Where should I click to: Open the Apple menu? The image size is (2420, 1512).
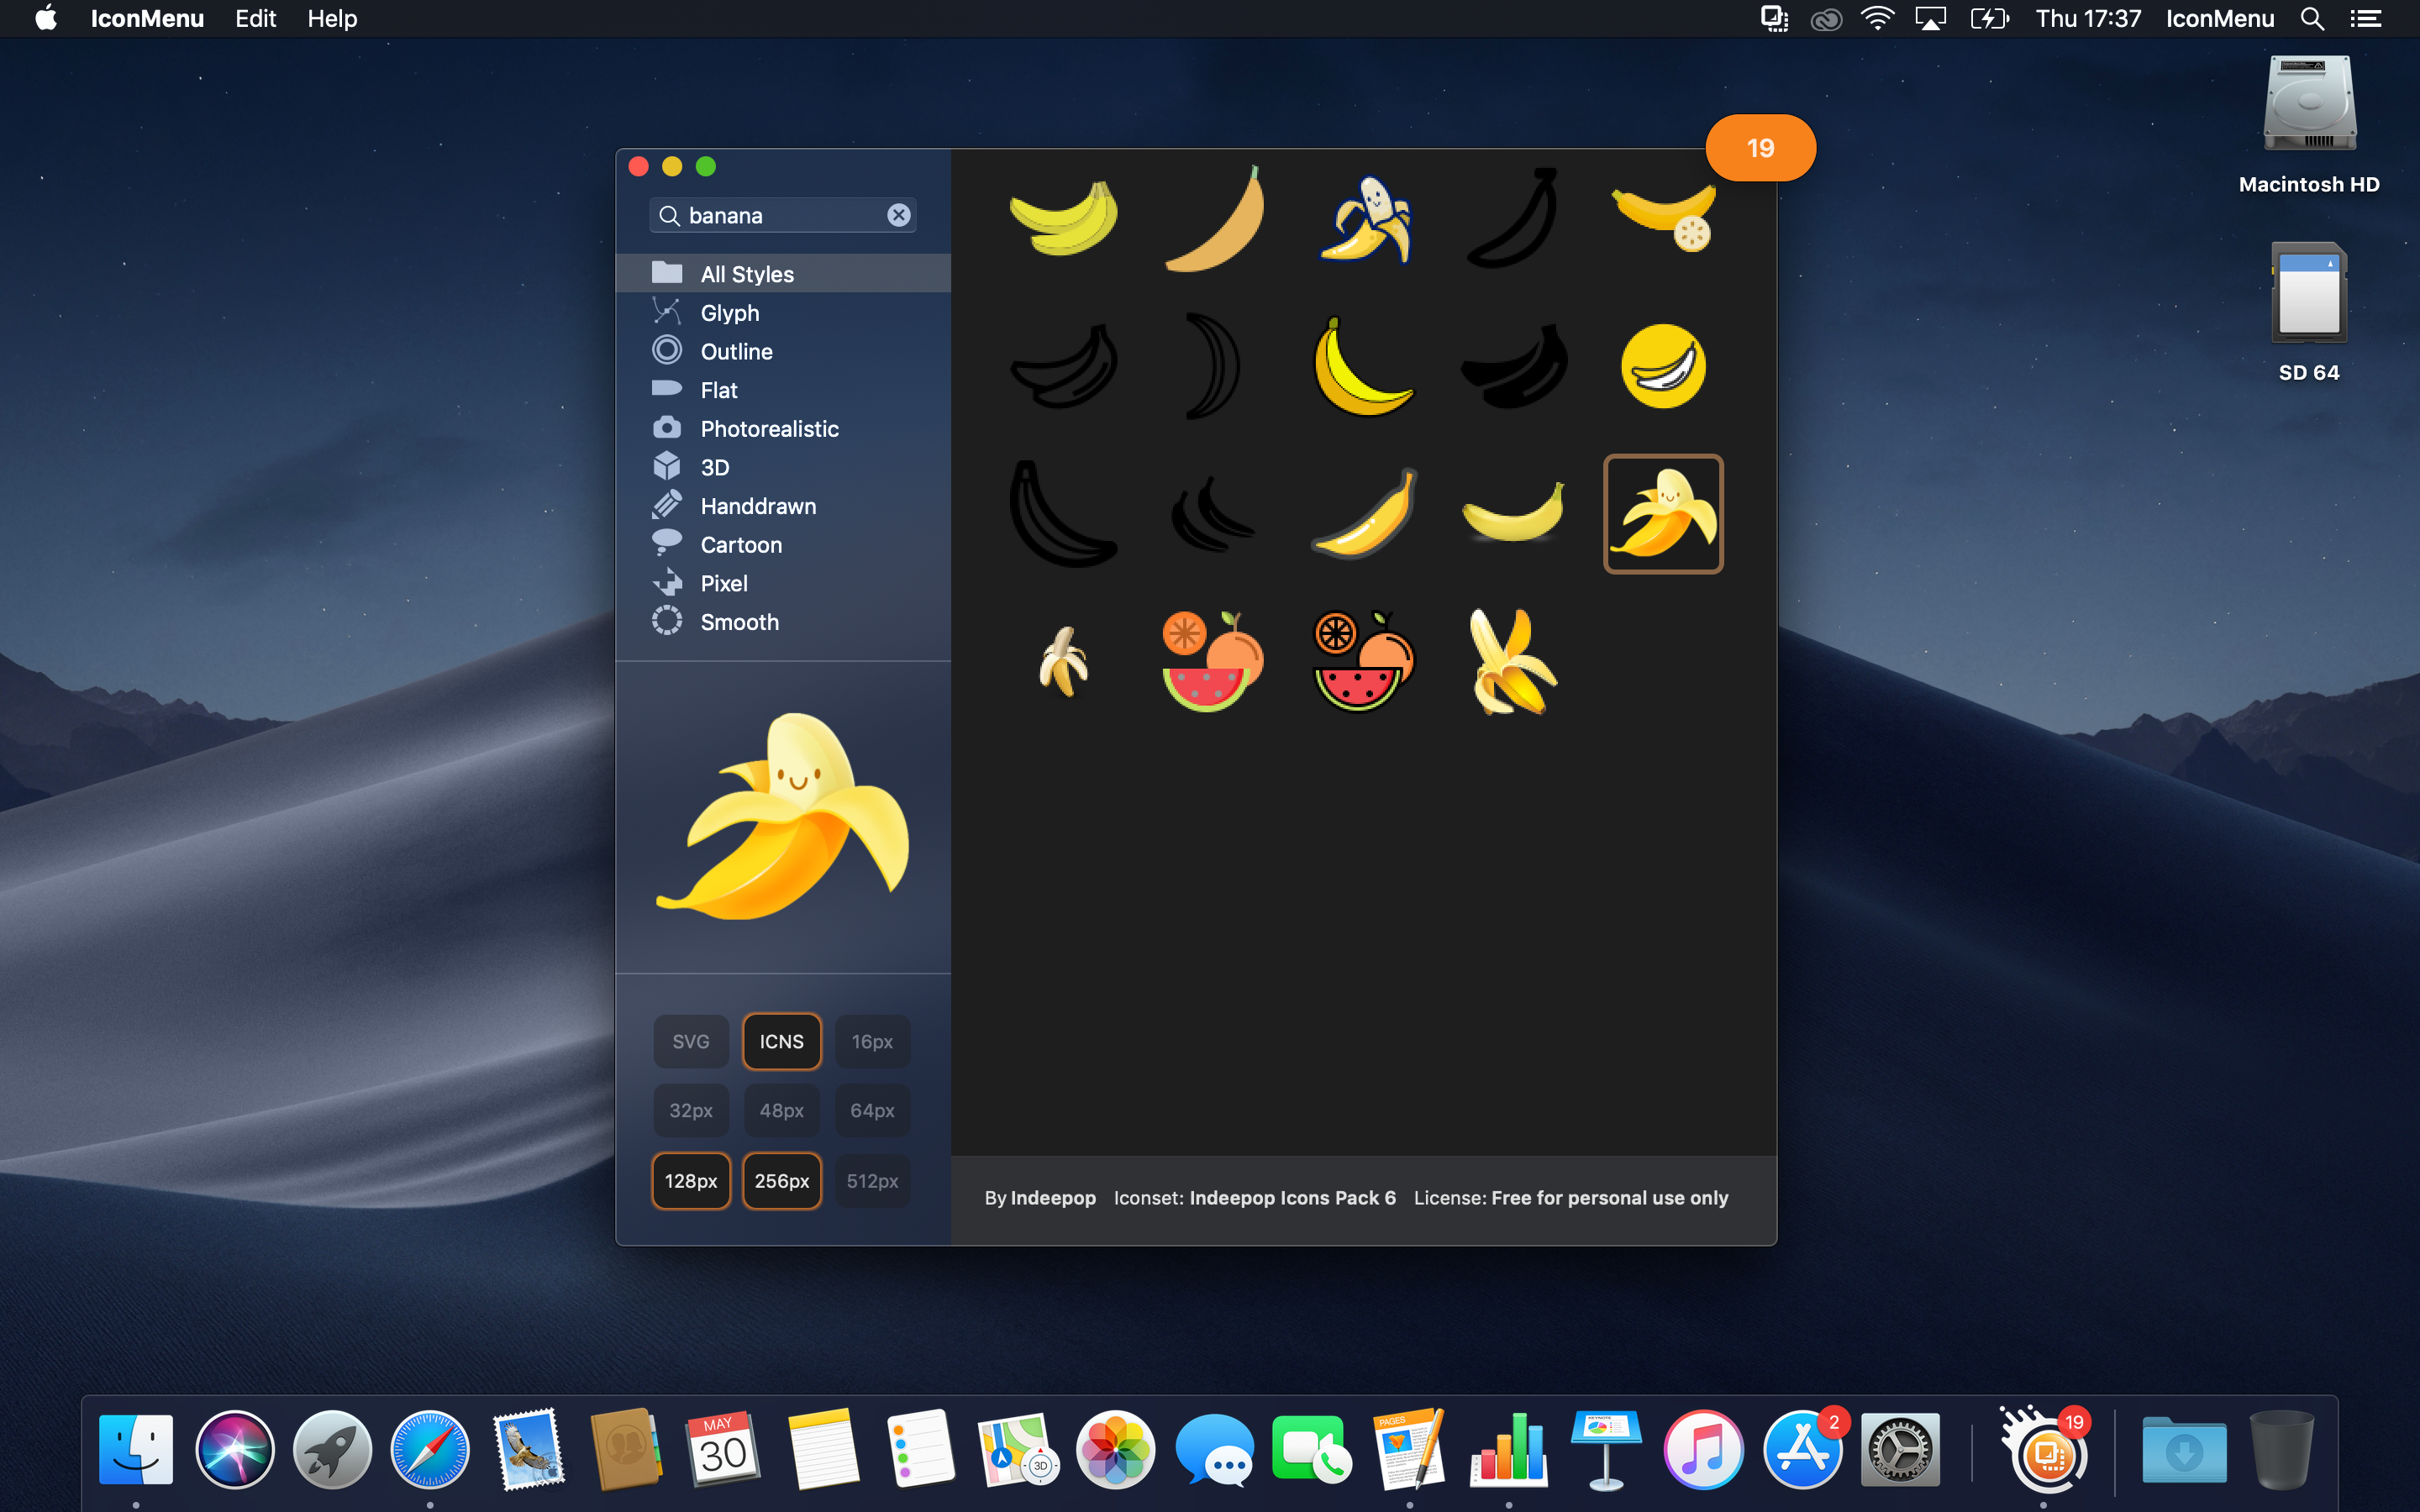pos(45,18)
